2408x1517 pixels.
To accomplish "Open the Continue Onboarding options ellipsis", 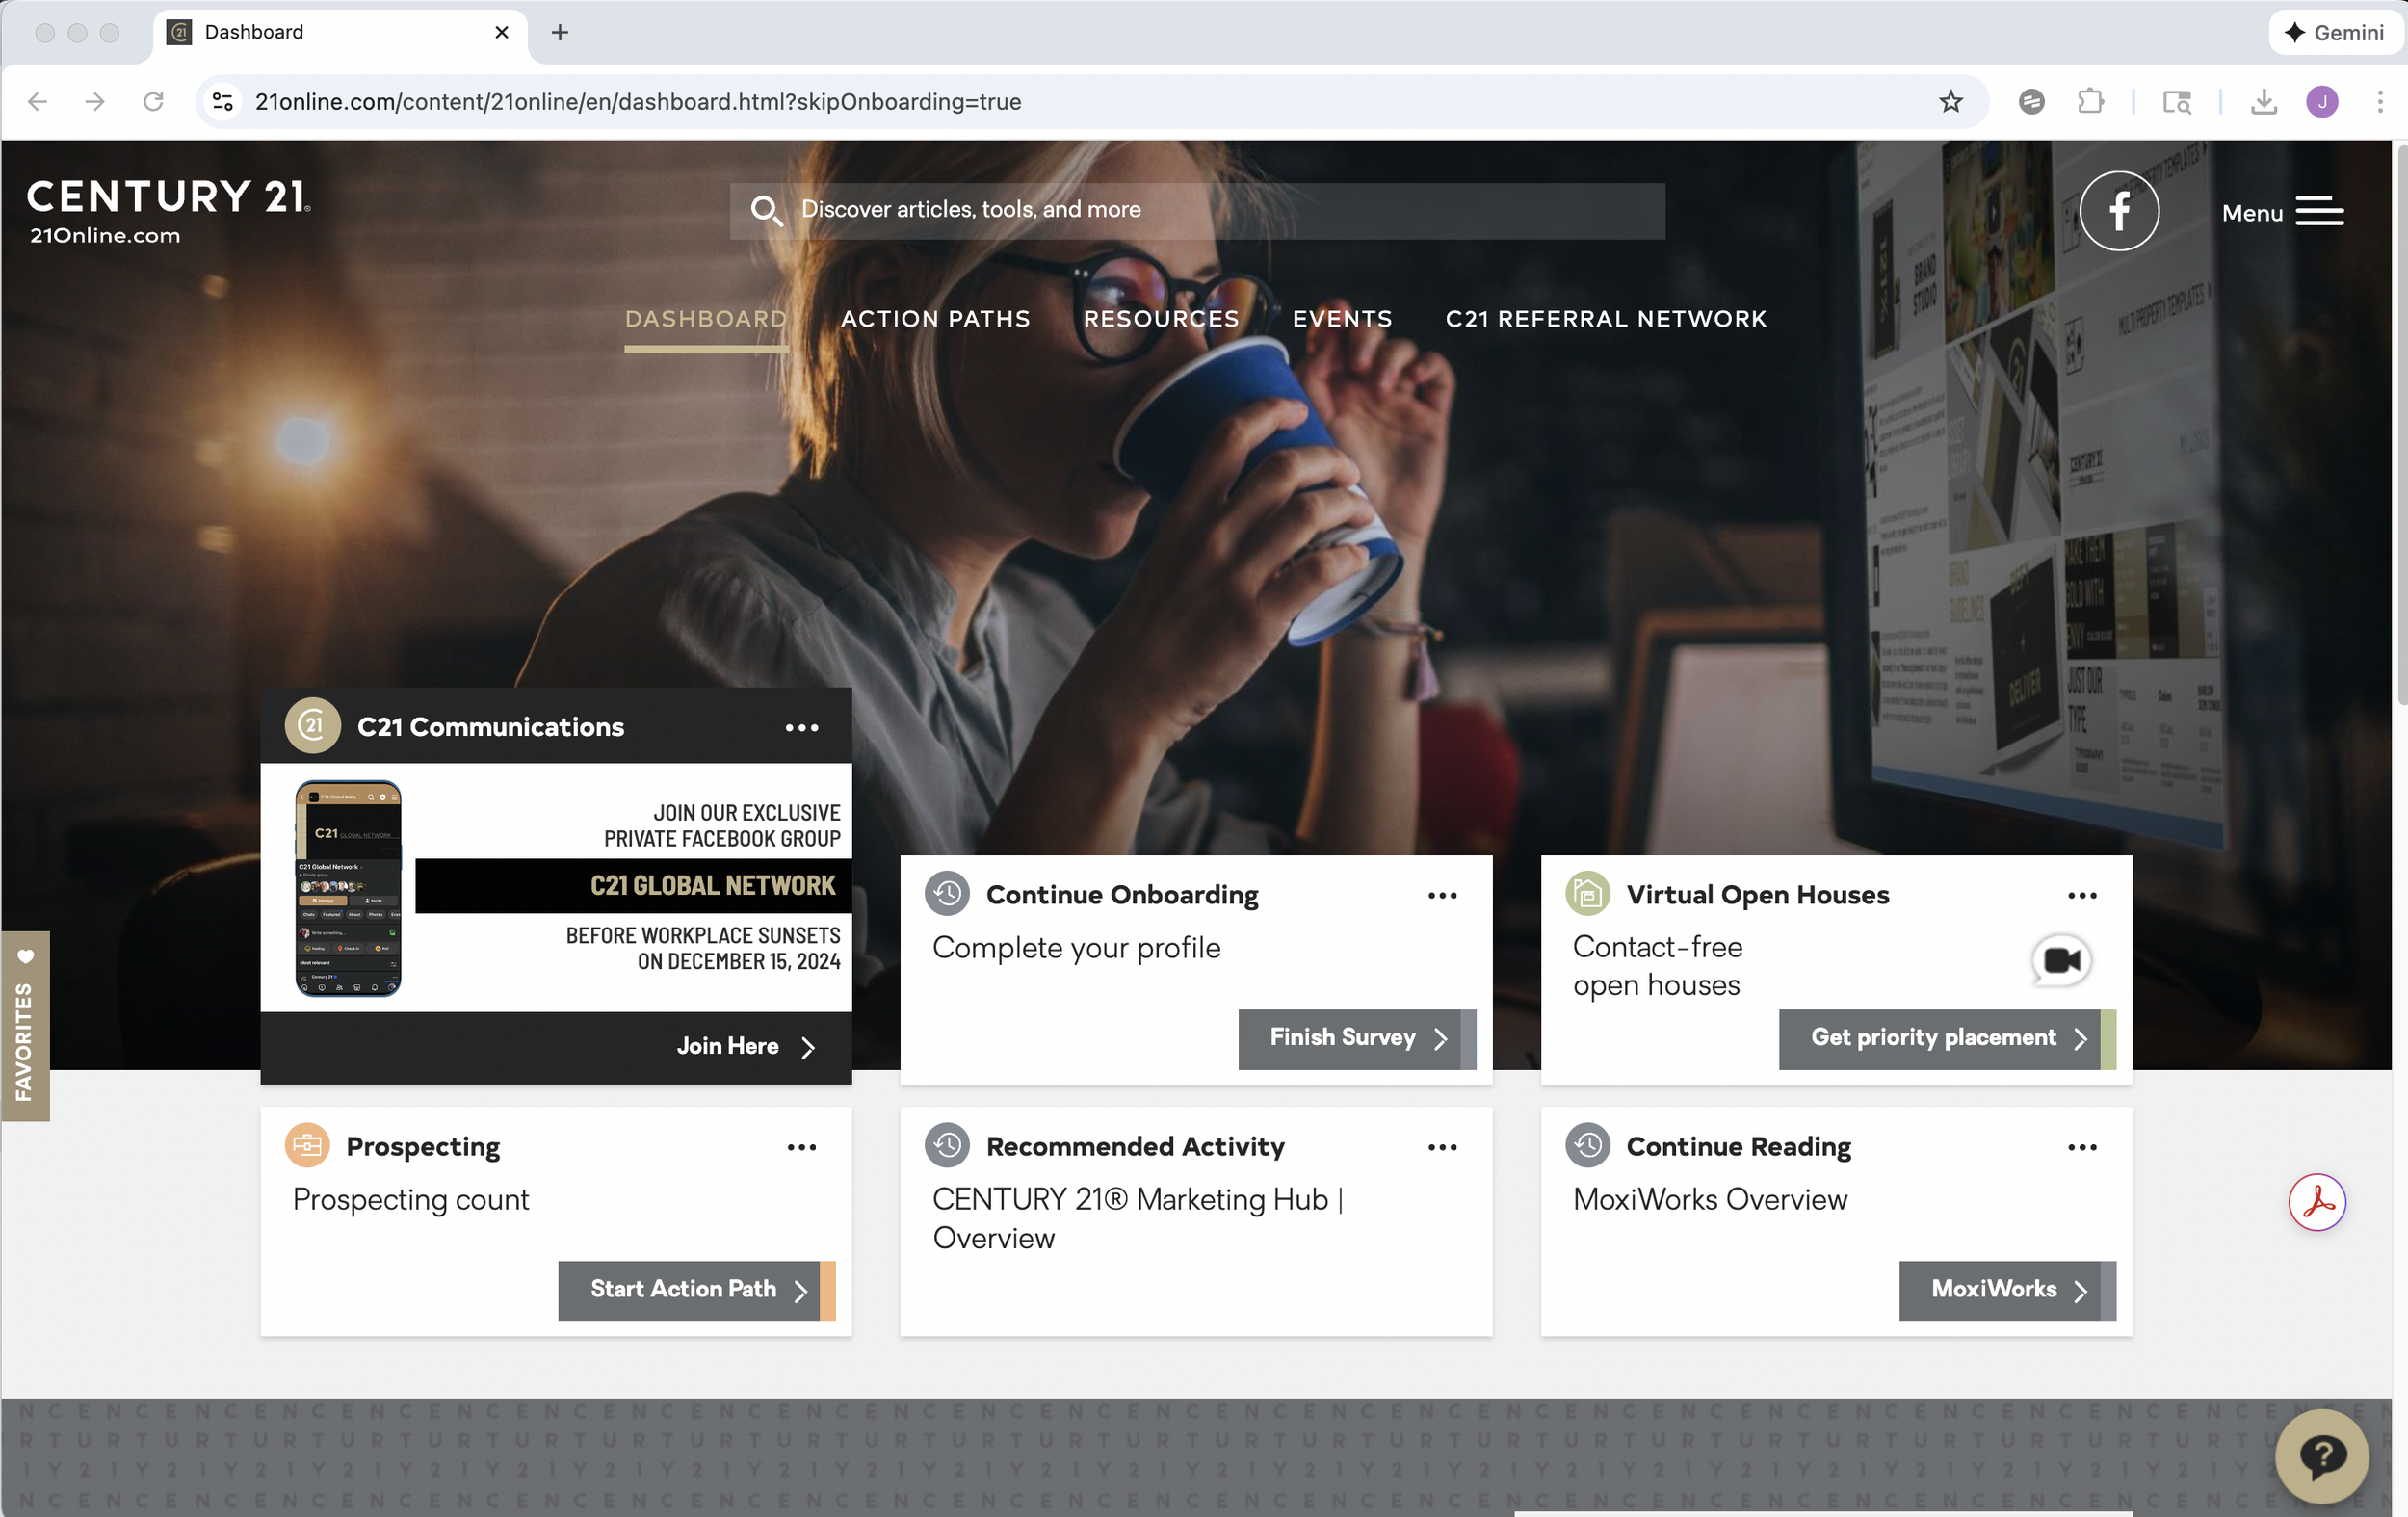I will point(1443,895).
